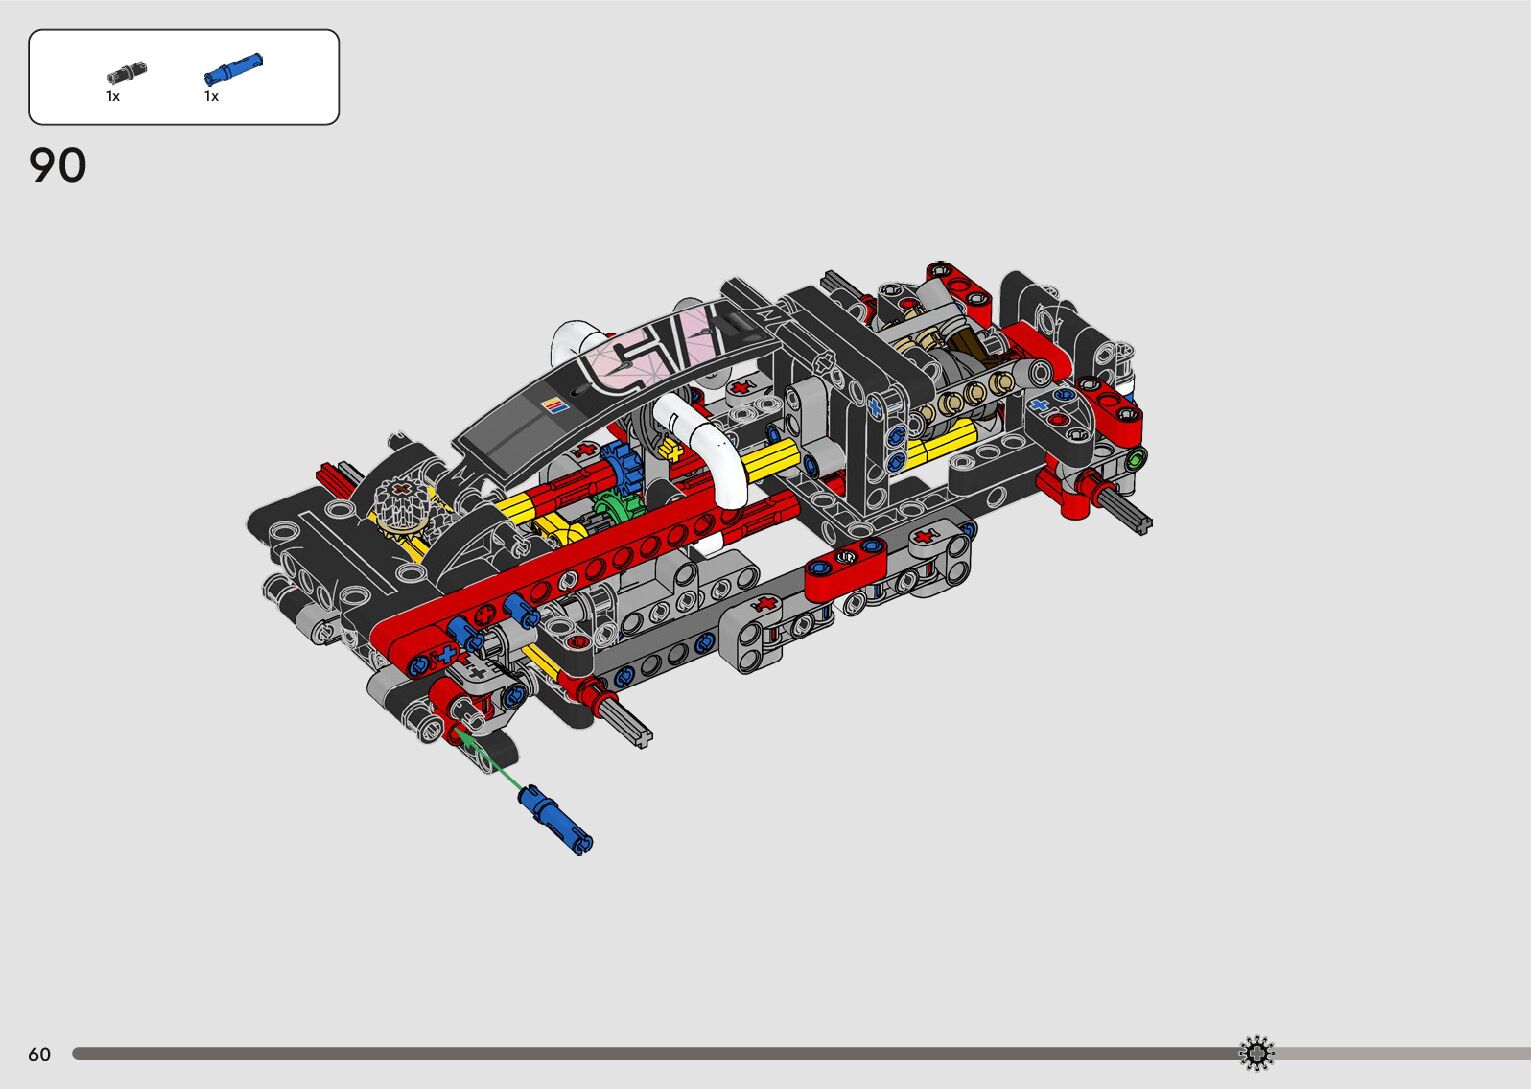Image resolution: width=1531 pixels, height=1089 pixels.
Task: Select the gear marker on the progress bar
Action: (1257, 1053)
